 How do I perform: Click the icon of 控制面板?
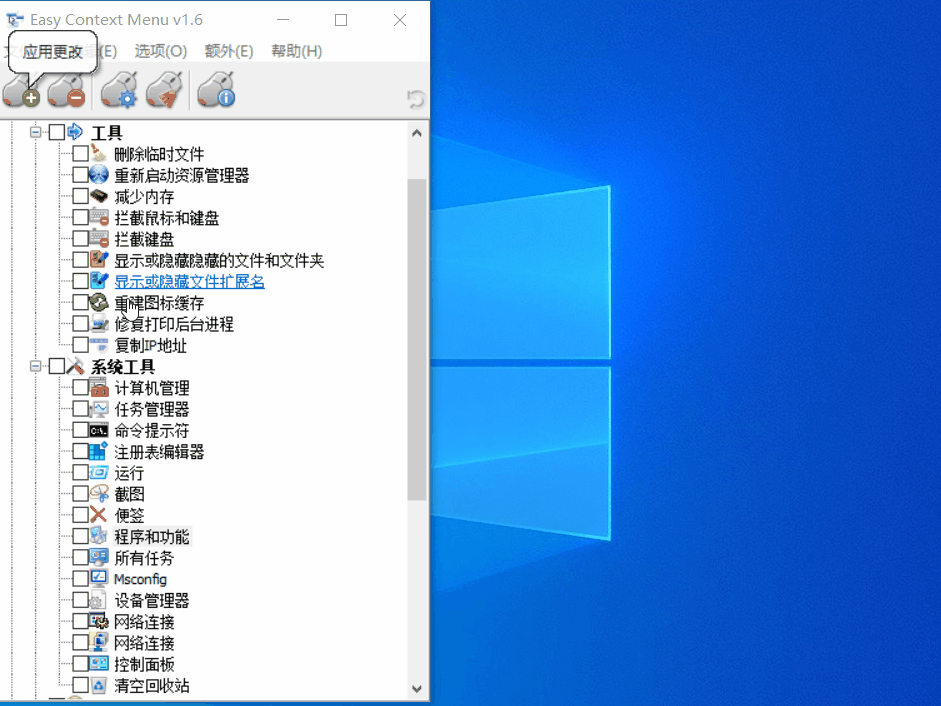coord(99,663)
